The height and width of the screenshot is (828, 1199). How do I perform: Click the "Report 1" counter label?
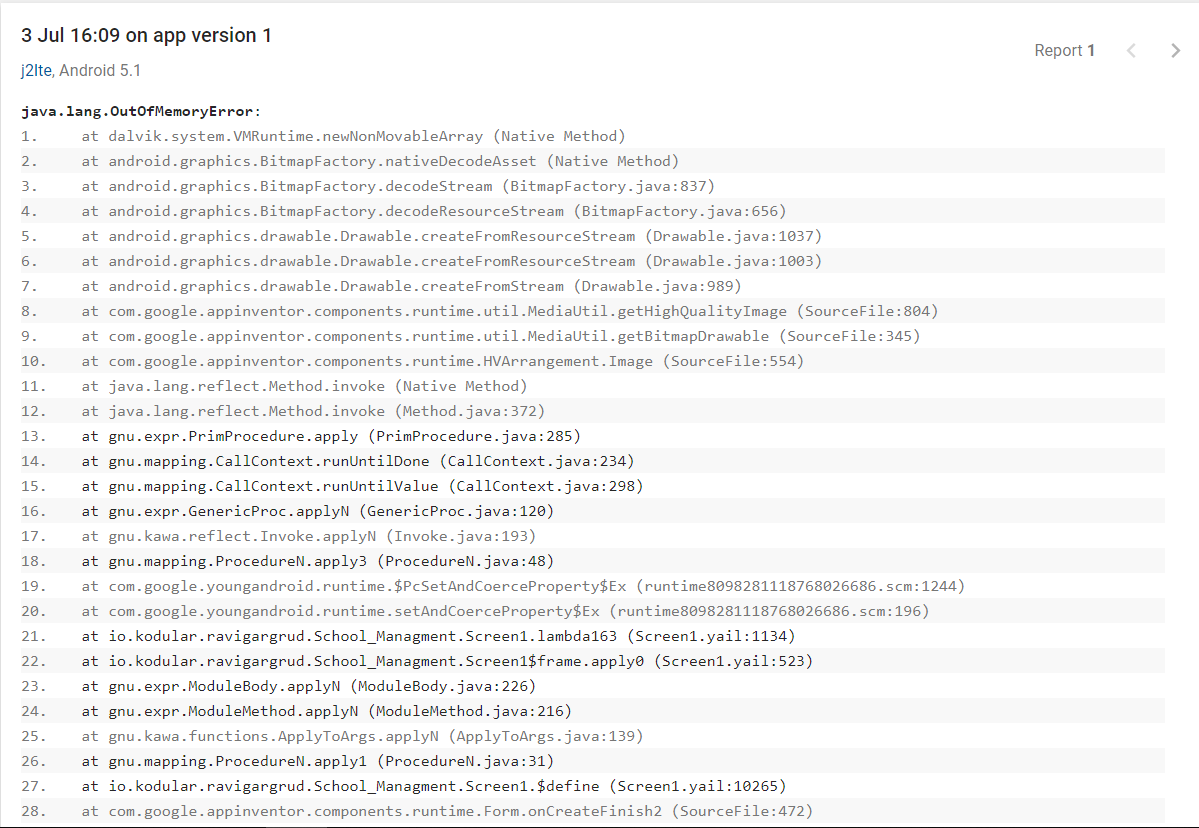pos(1064,51)
